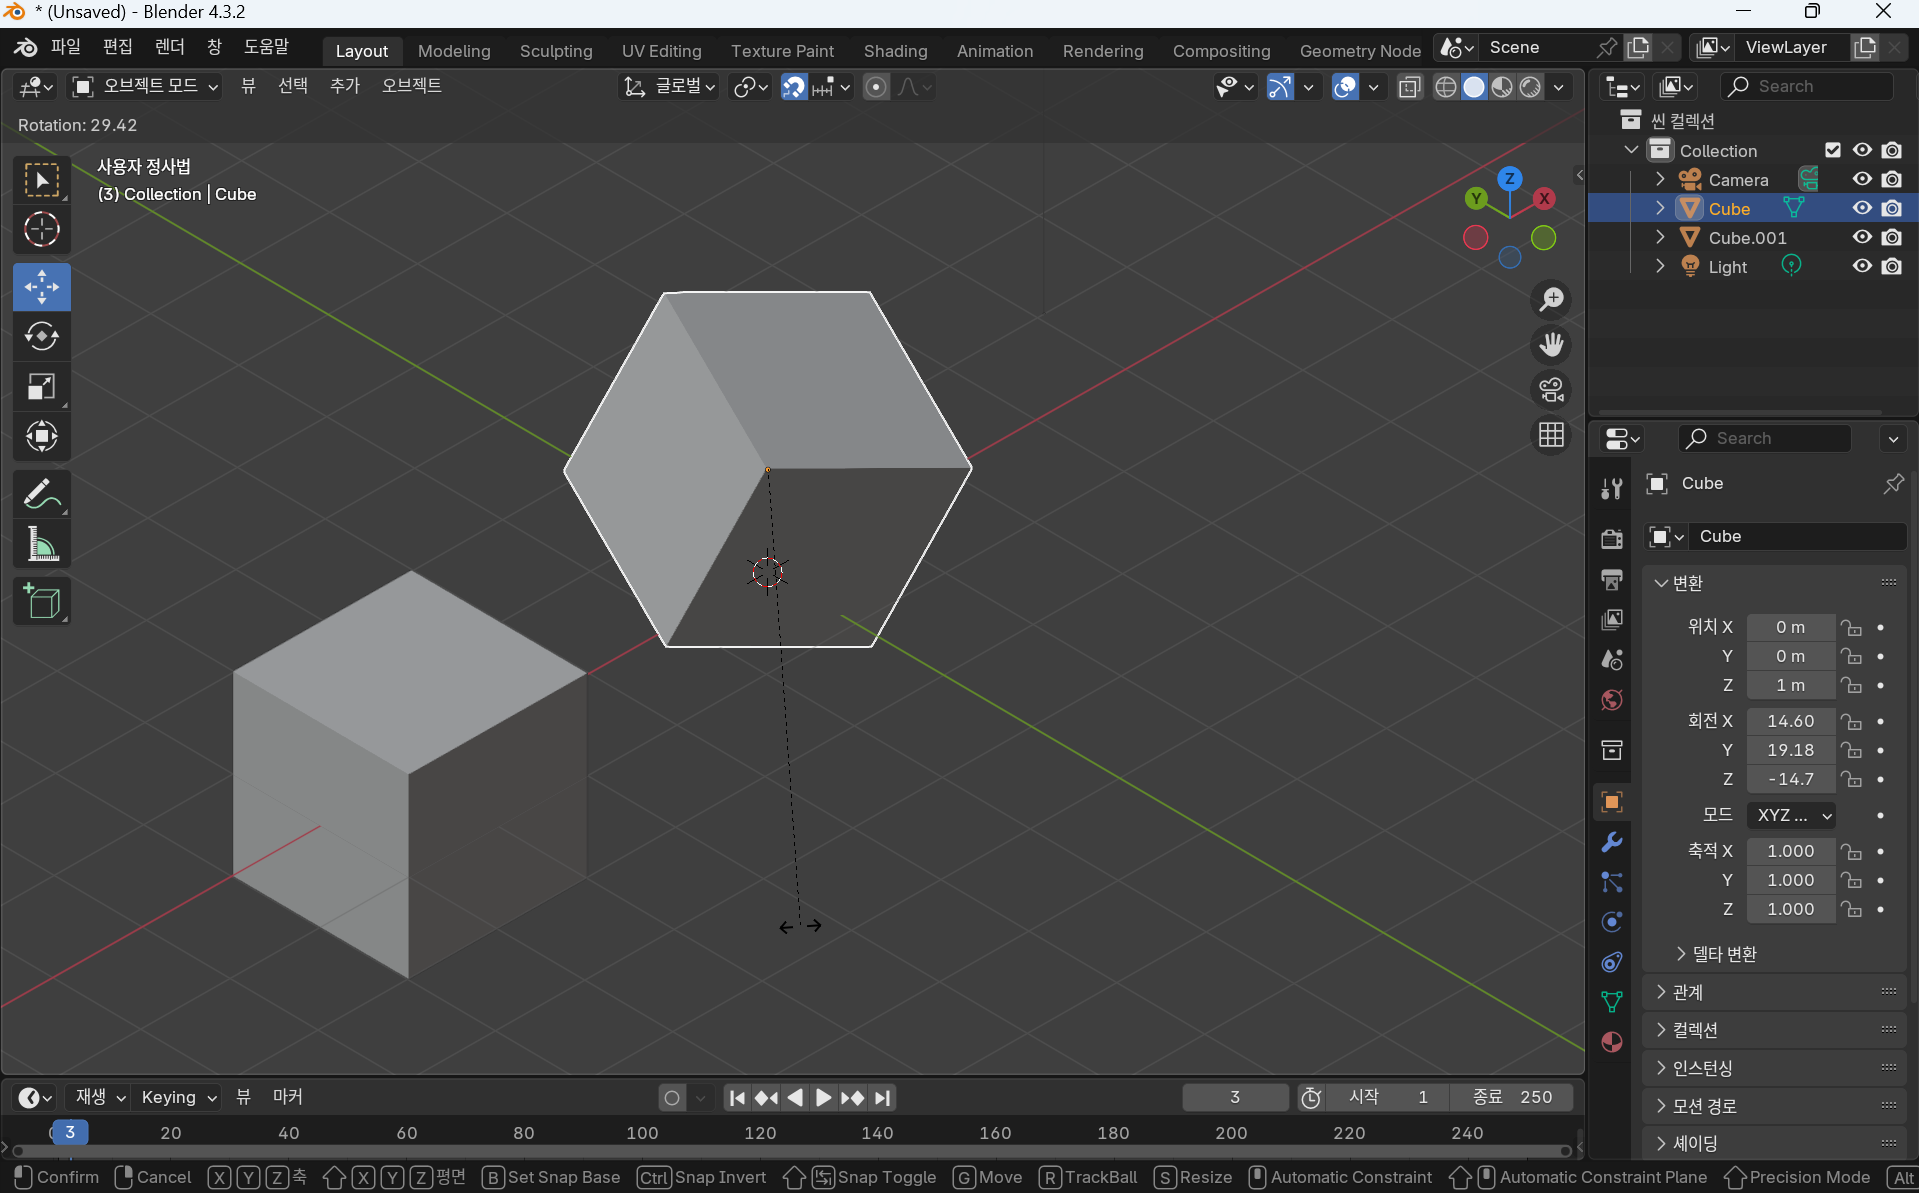Click play animation button
The width and height of the screenshot is (1919, 1193).
pos(823,1098)
